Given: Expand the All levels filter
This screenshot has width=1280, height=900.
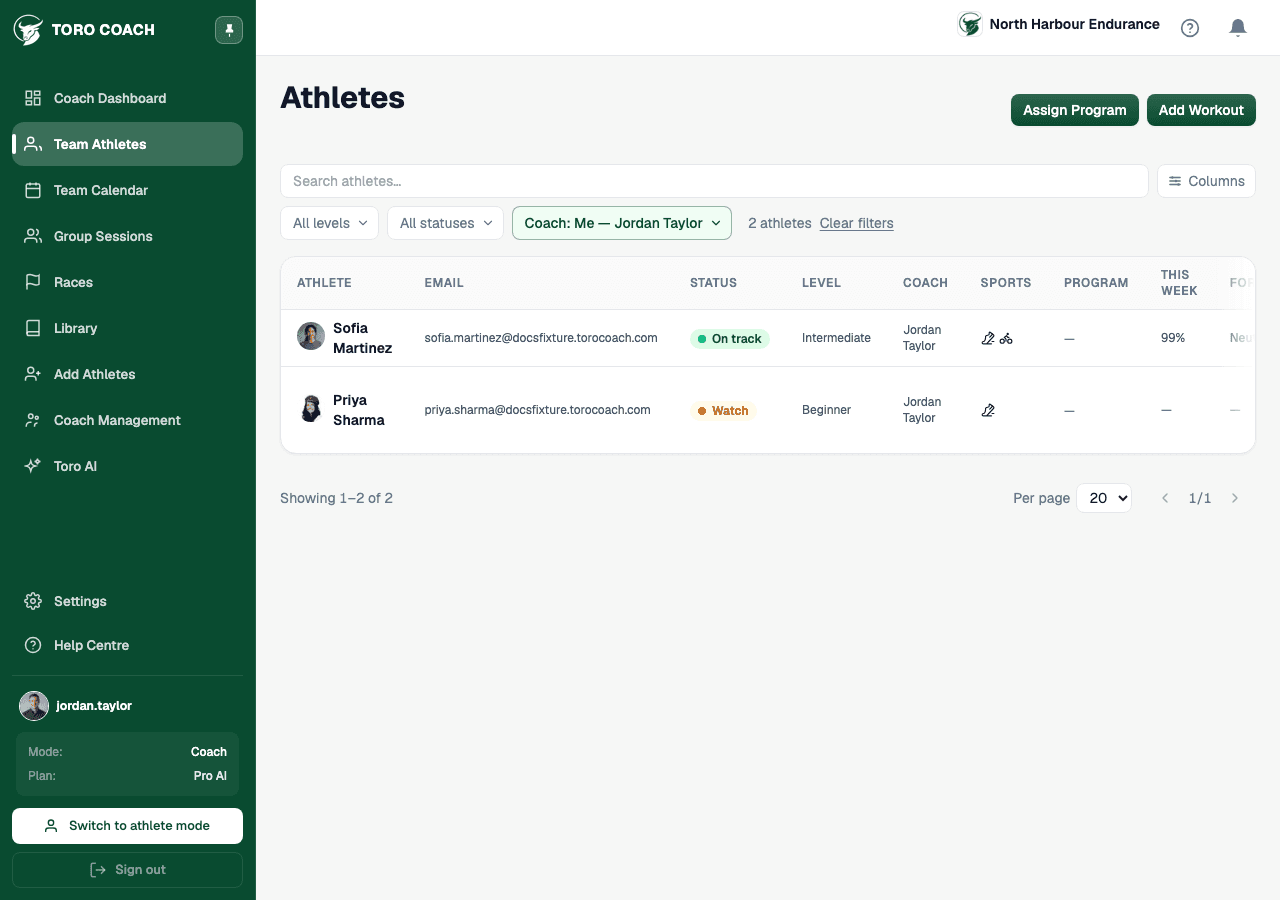Looking at the screenshot, I should point(330,223).
